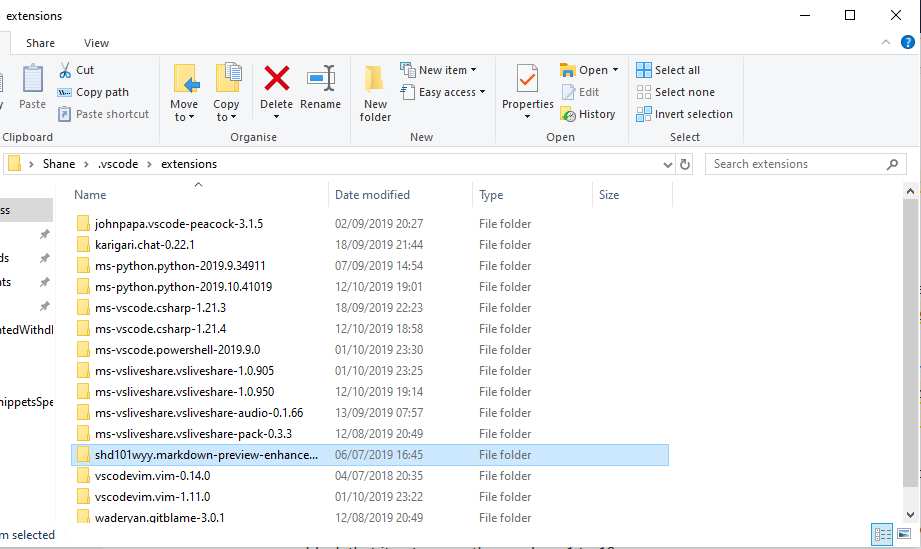Click the Edit ribbon button
Image resolution: width=921 pixels, height=549 pixels.
click(580, 92)
